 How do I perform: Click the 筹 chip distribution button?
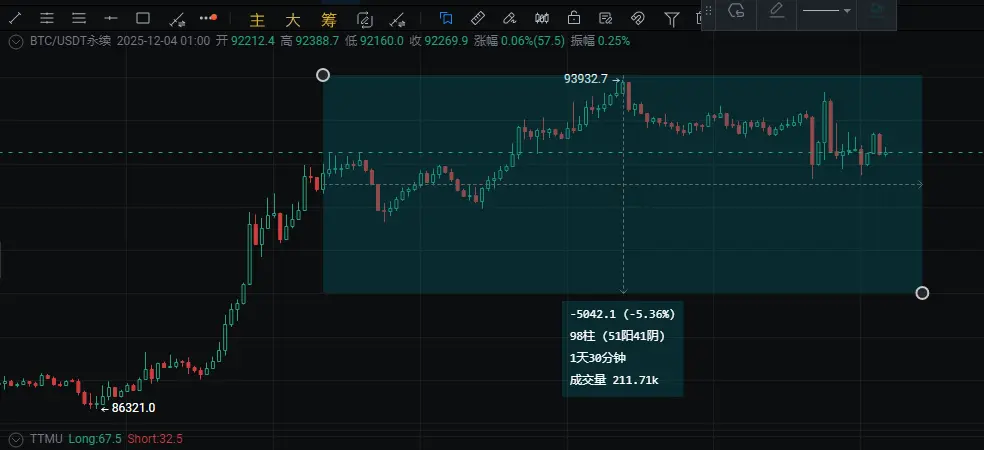pyautogui.click(x=329, y=20)
